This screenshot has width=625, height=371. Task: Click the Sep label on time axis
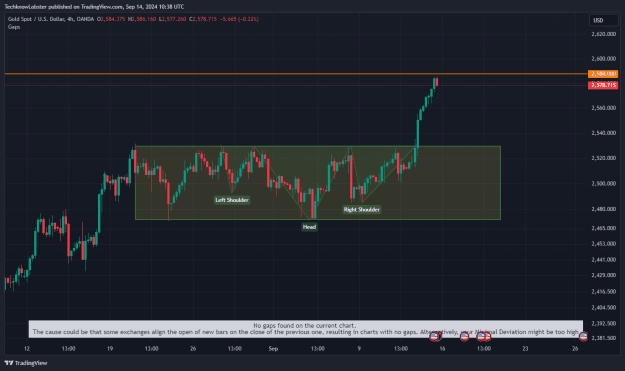[273, 349]
